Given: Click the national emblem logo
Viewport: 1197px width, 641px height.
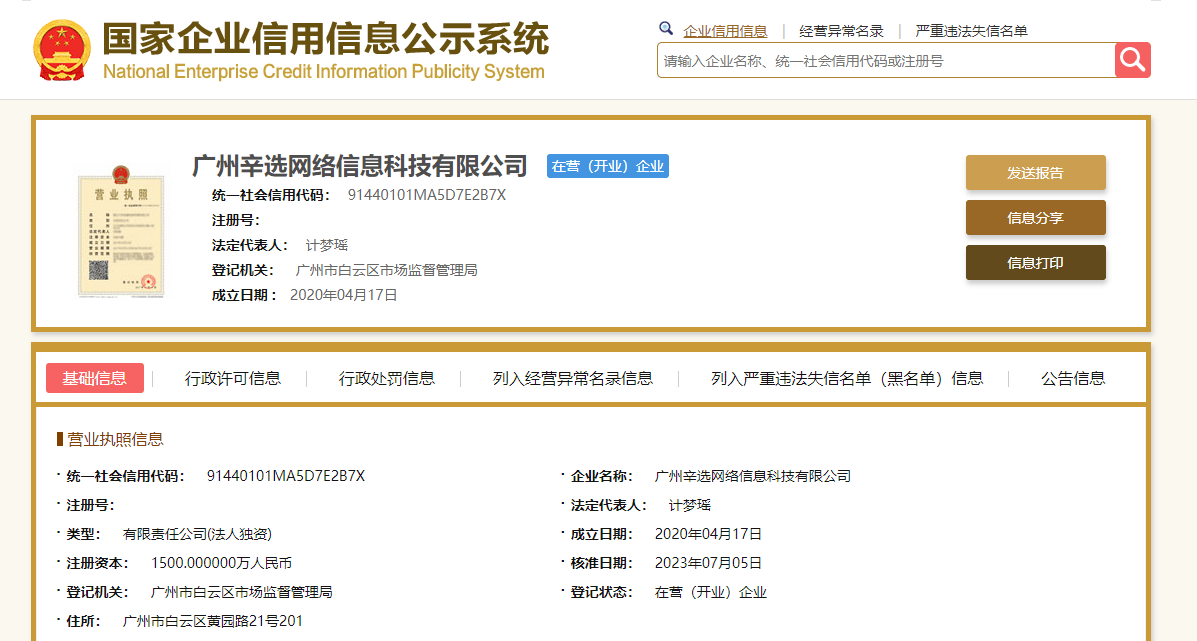Looking at the screenshot, I should 62,43.
